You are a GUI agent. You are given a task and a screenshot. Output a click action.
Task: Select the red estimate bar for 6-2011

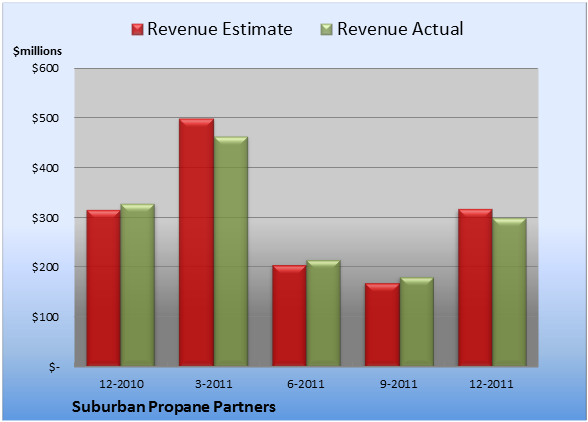tap(289, 315)
